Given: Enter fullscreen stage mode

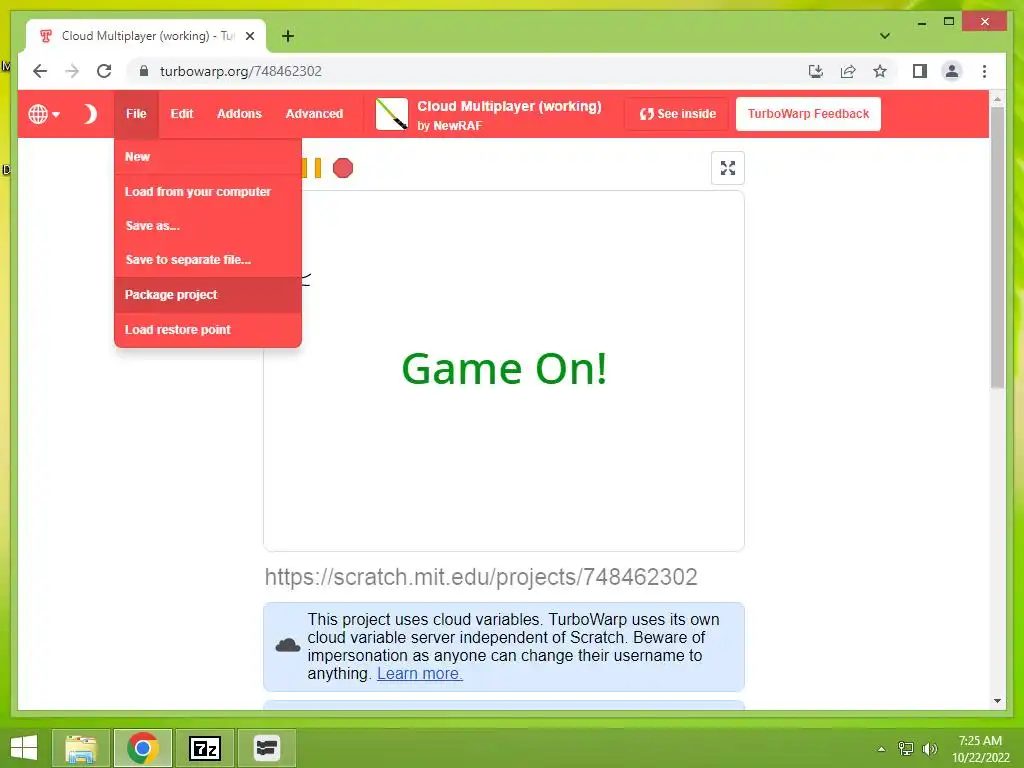Looking at the screenshot, I should point(728,168).
